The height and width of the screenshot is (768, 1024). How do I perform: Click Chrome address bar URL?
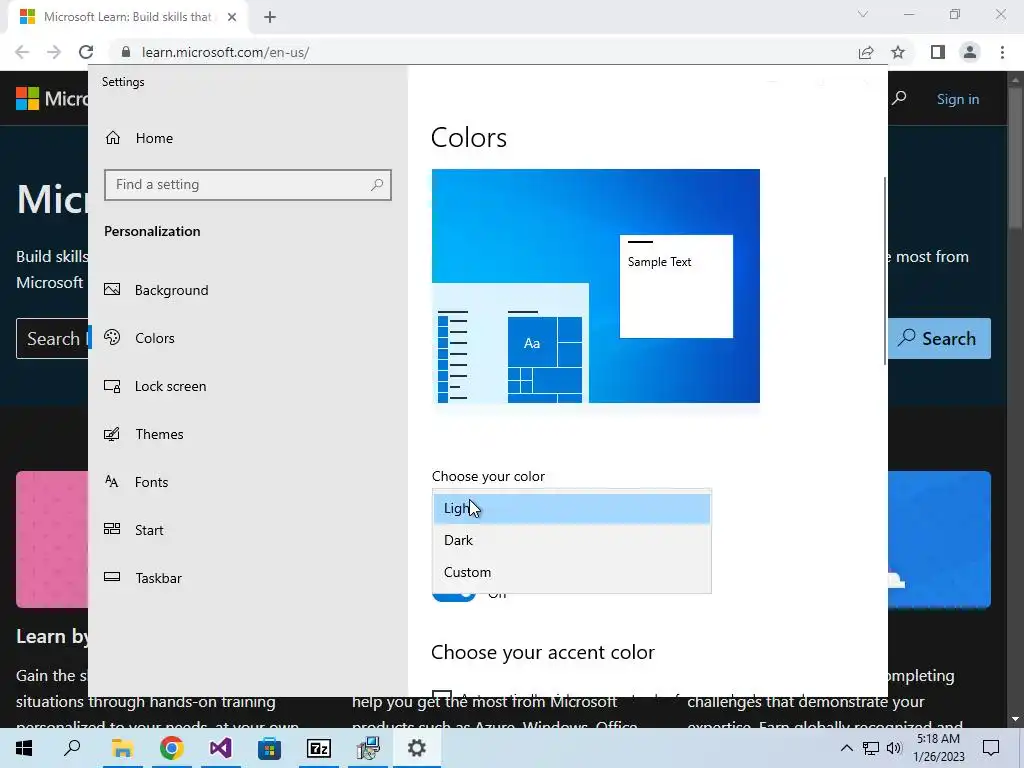225,52
